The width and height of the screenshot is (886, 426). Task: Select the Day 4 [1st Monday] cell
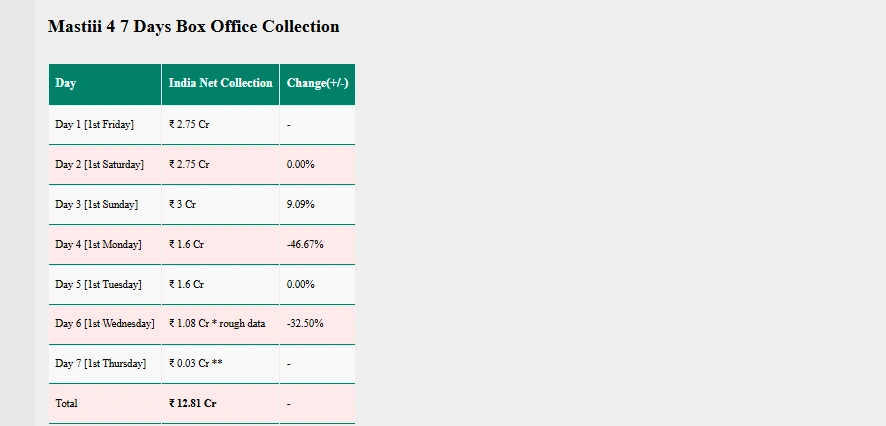click(x=98, y=245)
